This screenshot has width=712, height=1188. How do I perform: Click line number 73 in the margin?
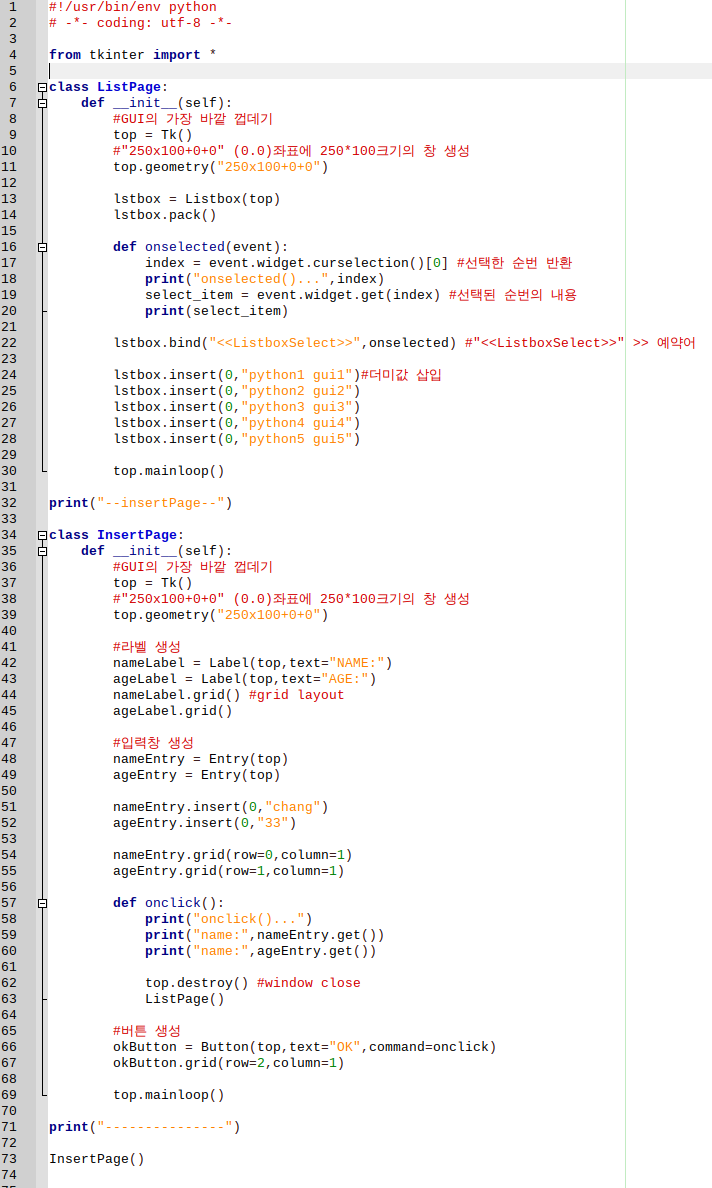tap(9, 1159)
